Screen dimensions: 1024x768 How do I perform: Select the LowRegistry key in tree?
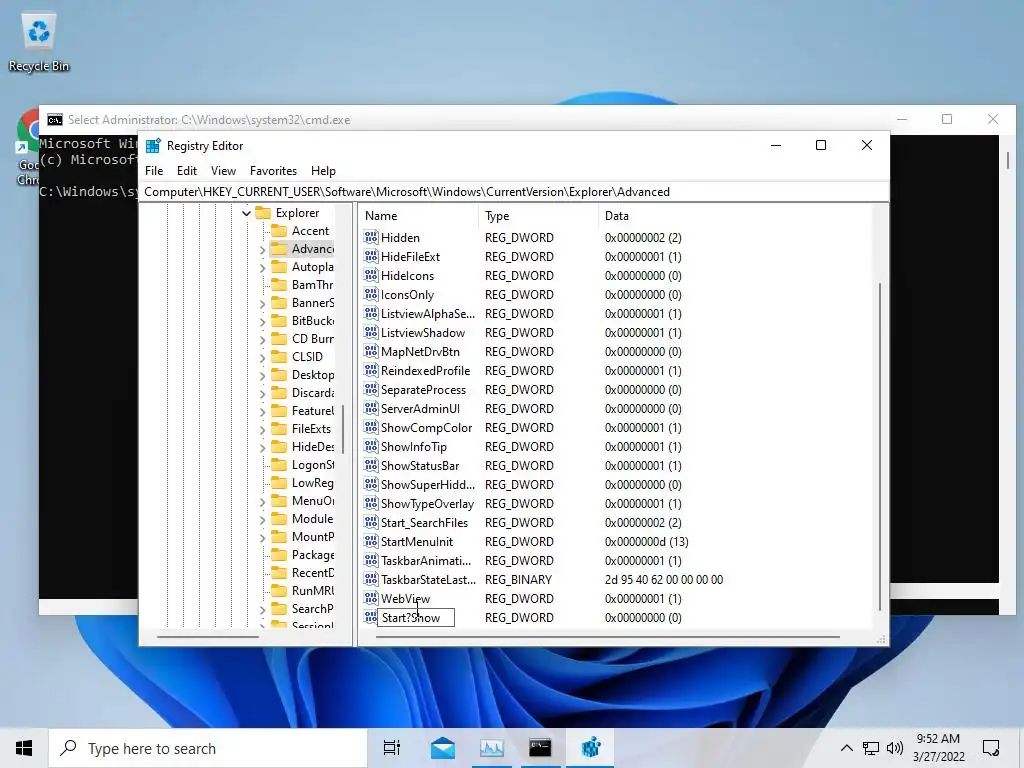pos(312,483)
